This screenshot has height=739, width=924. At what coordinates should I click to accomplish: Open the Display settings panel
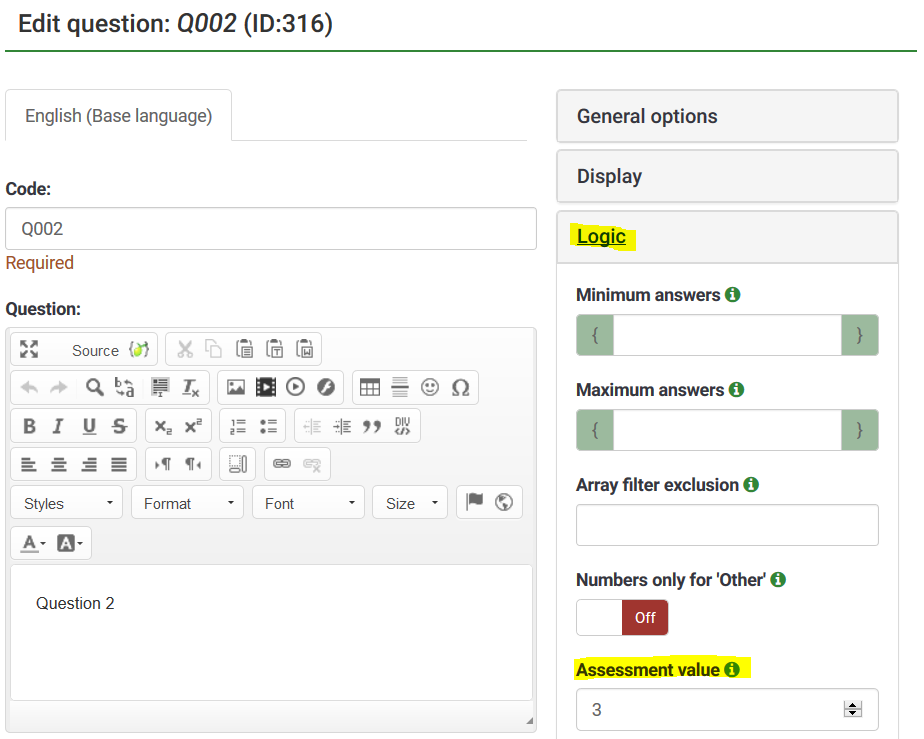click(x=726, y=175)
